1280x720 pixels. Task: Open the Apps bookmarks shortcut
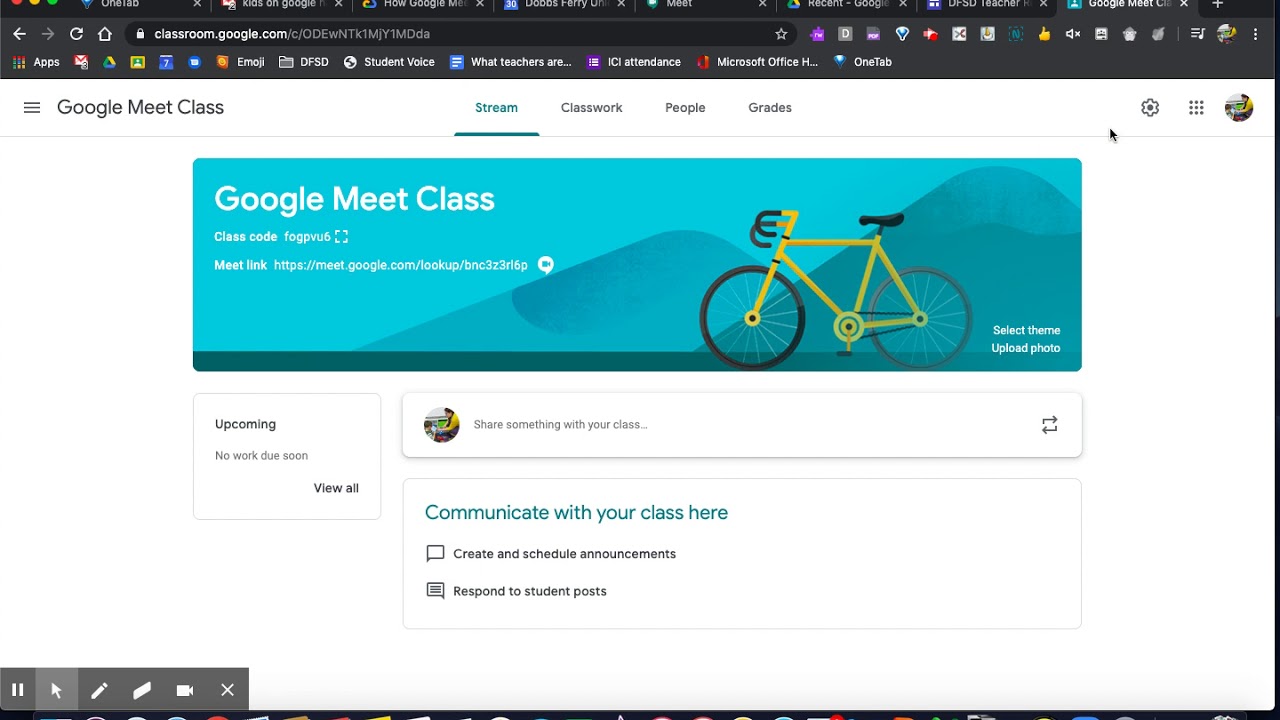click(36, 62)
